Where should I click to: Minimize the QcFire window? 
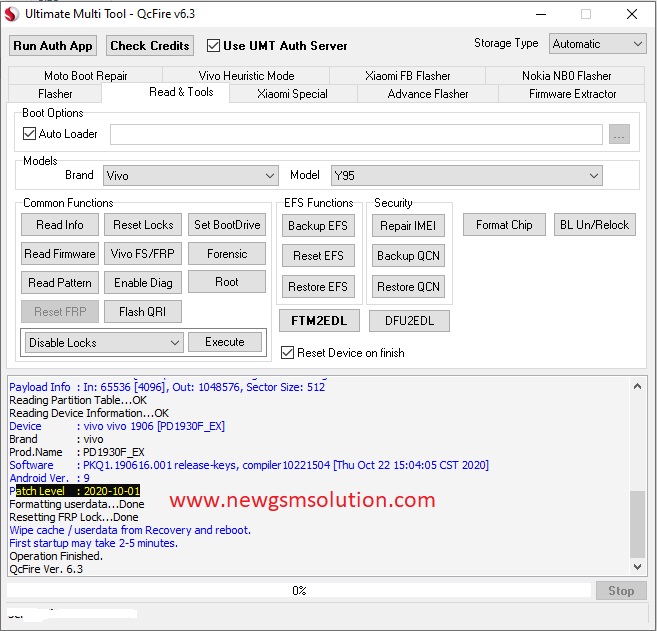click(x=541, y=14)
